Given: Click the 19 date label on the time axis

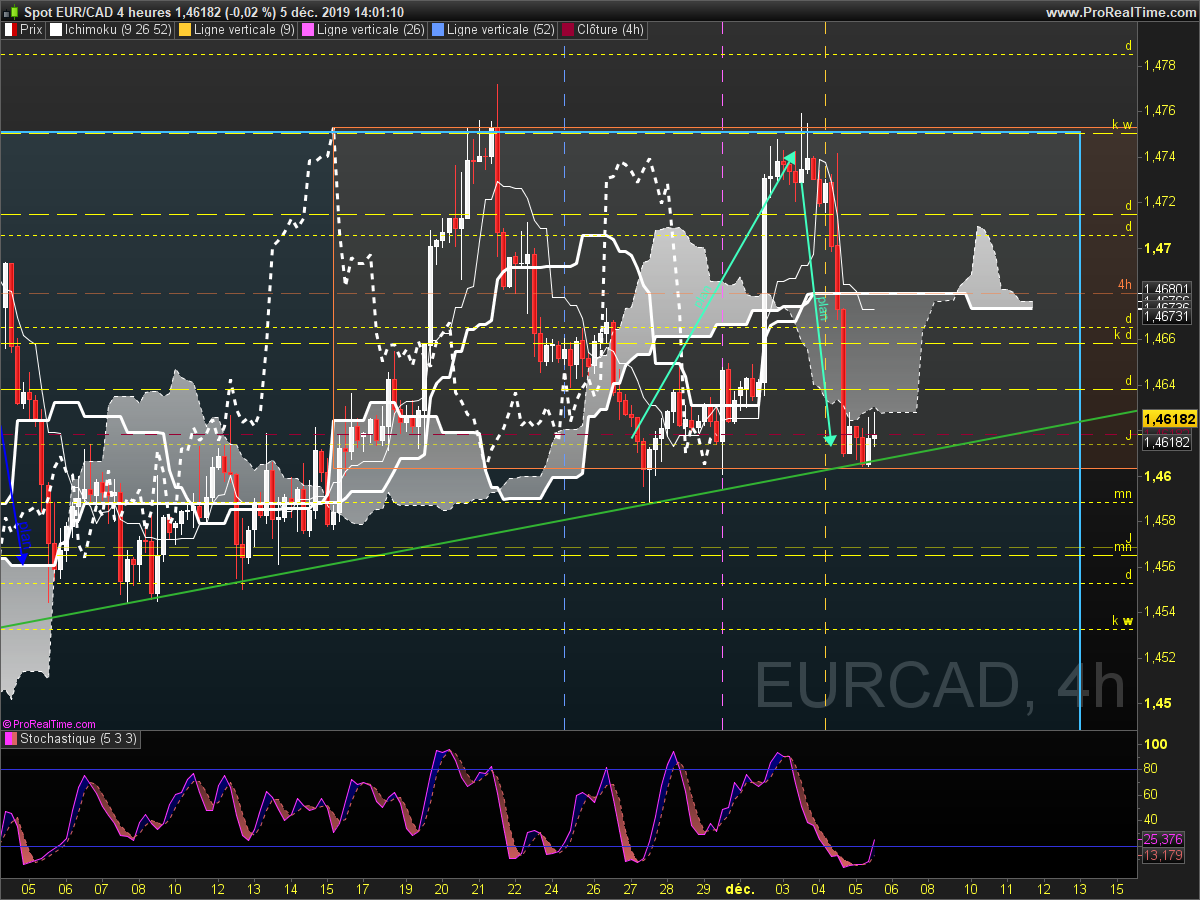Looking at the screenshot, I should point(405,888).
